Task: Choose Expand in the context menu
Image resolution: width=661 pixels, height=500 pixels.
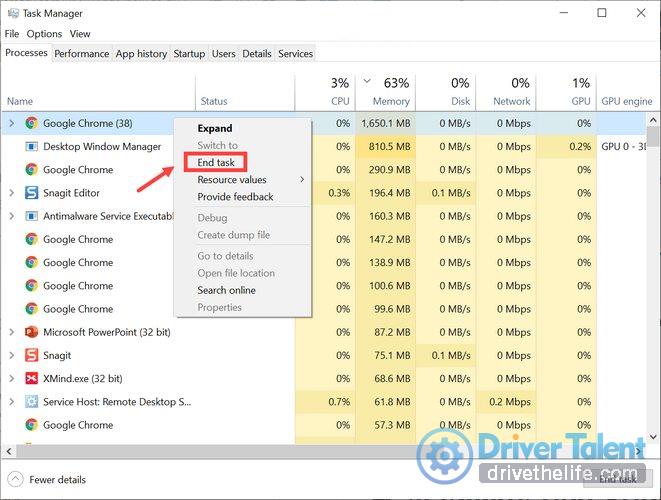Action: pyautogui.click(x=215, y=128)
